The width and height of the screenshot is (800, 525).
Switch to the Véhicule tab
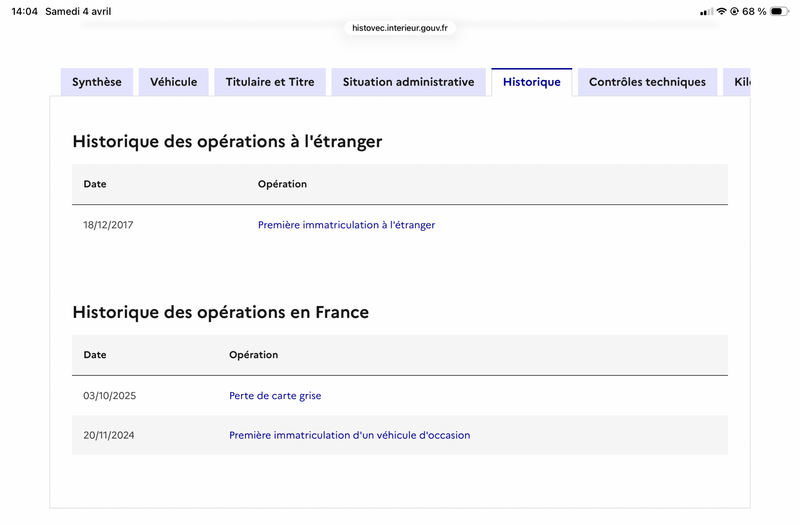(x=174, y=82)
